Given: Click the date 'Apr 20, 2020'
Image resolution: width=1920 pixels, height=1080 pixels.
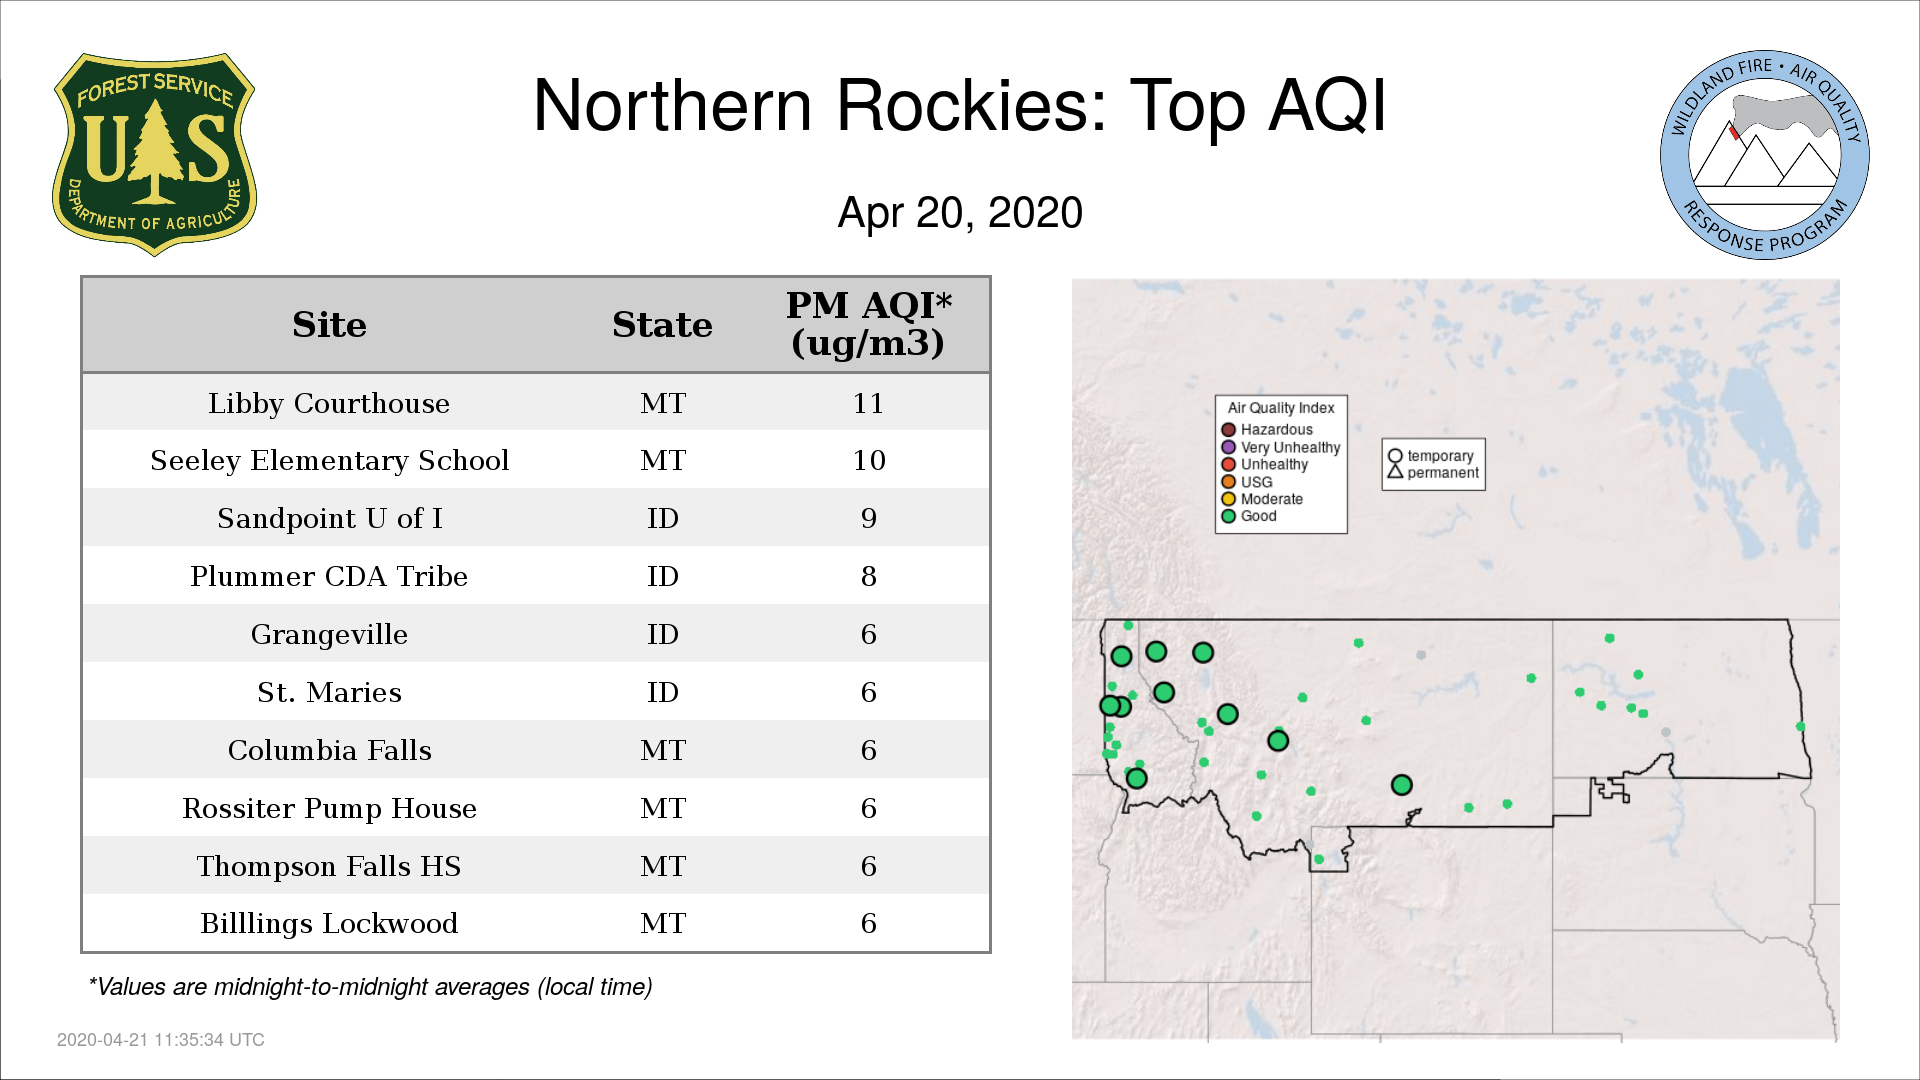Looking at the screenshot, I should 960,212.
